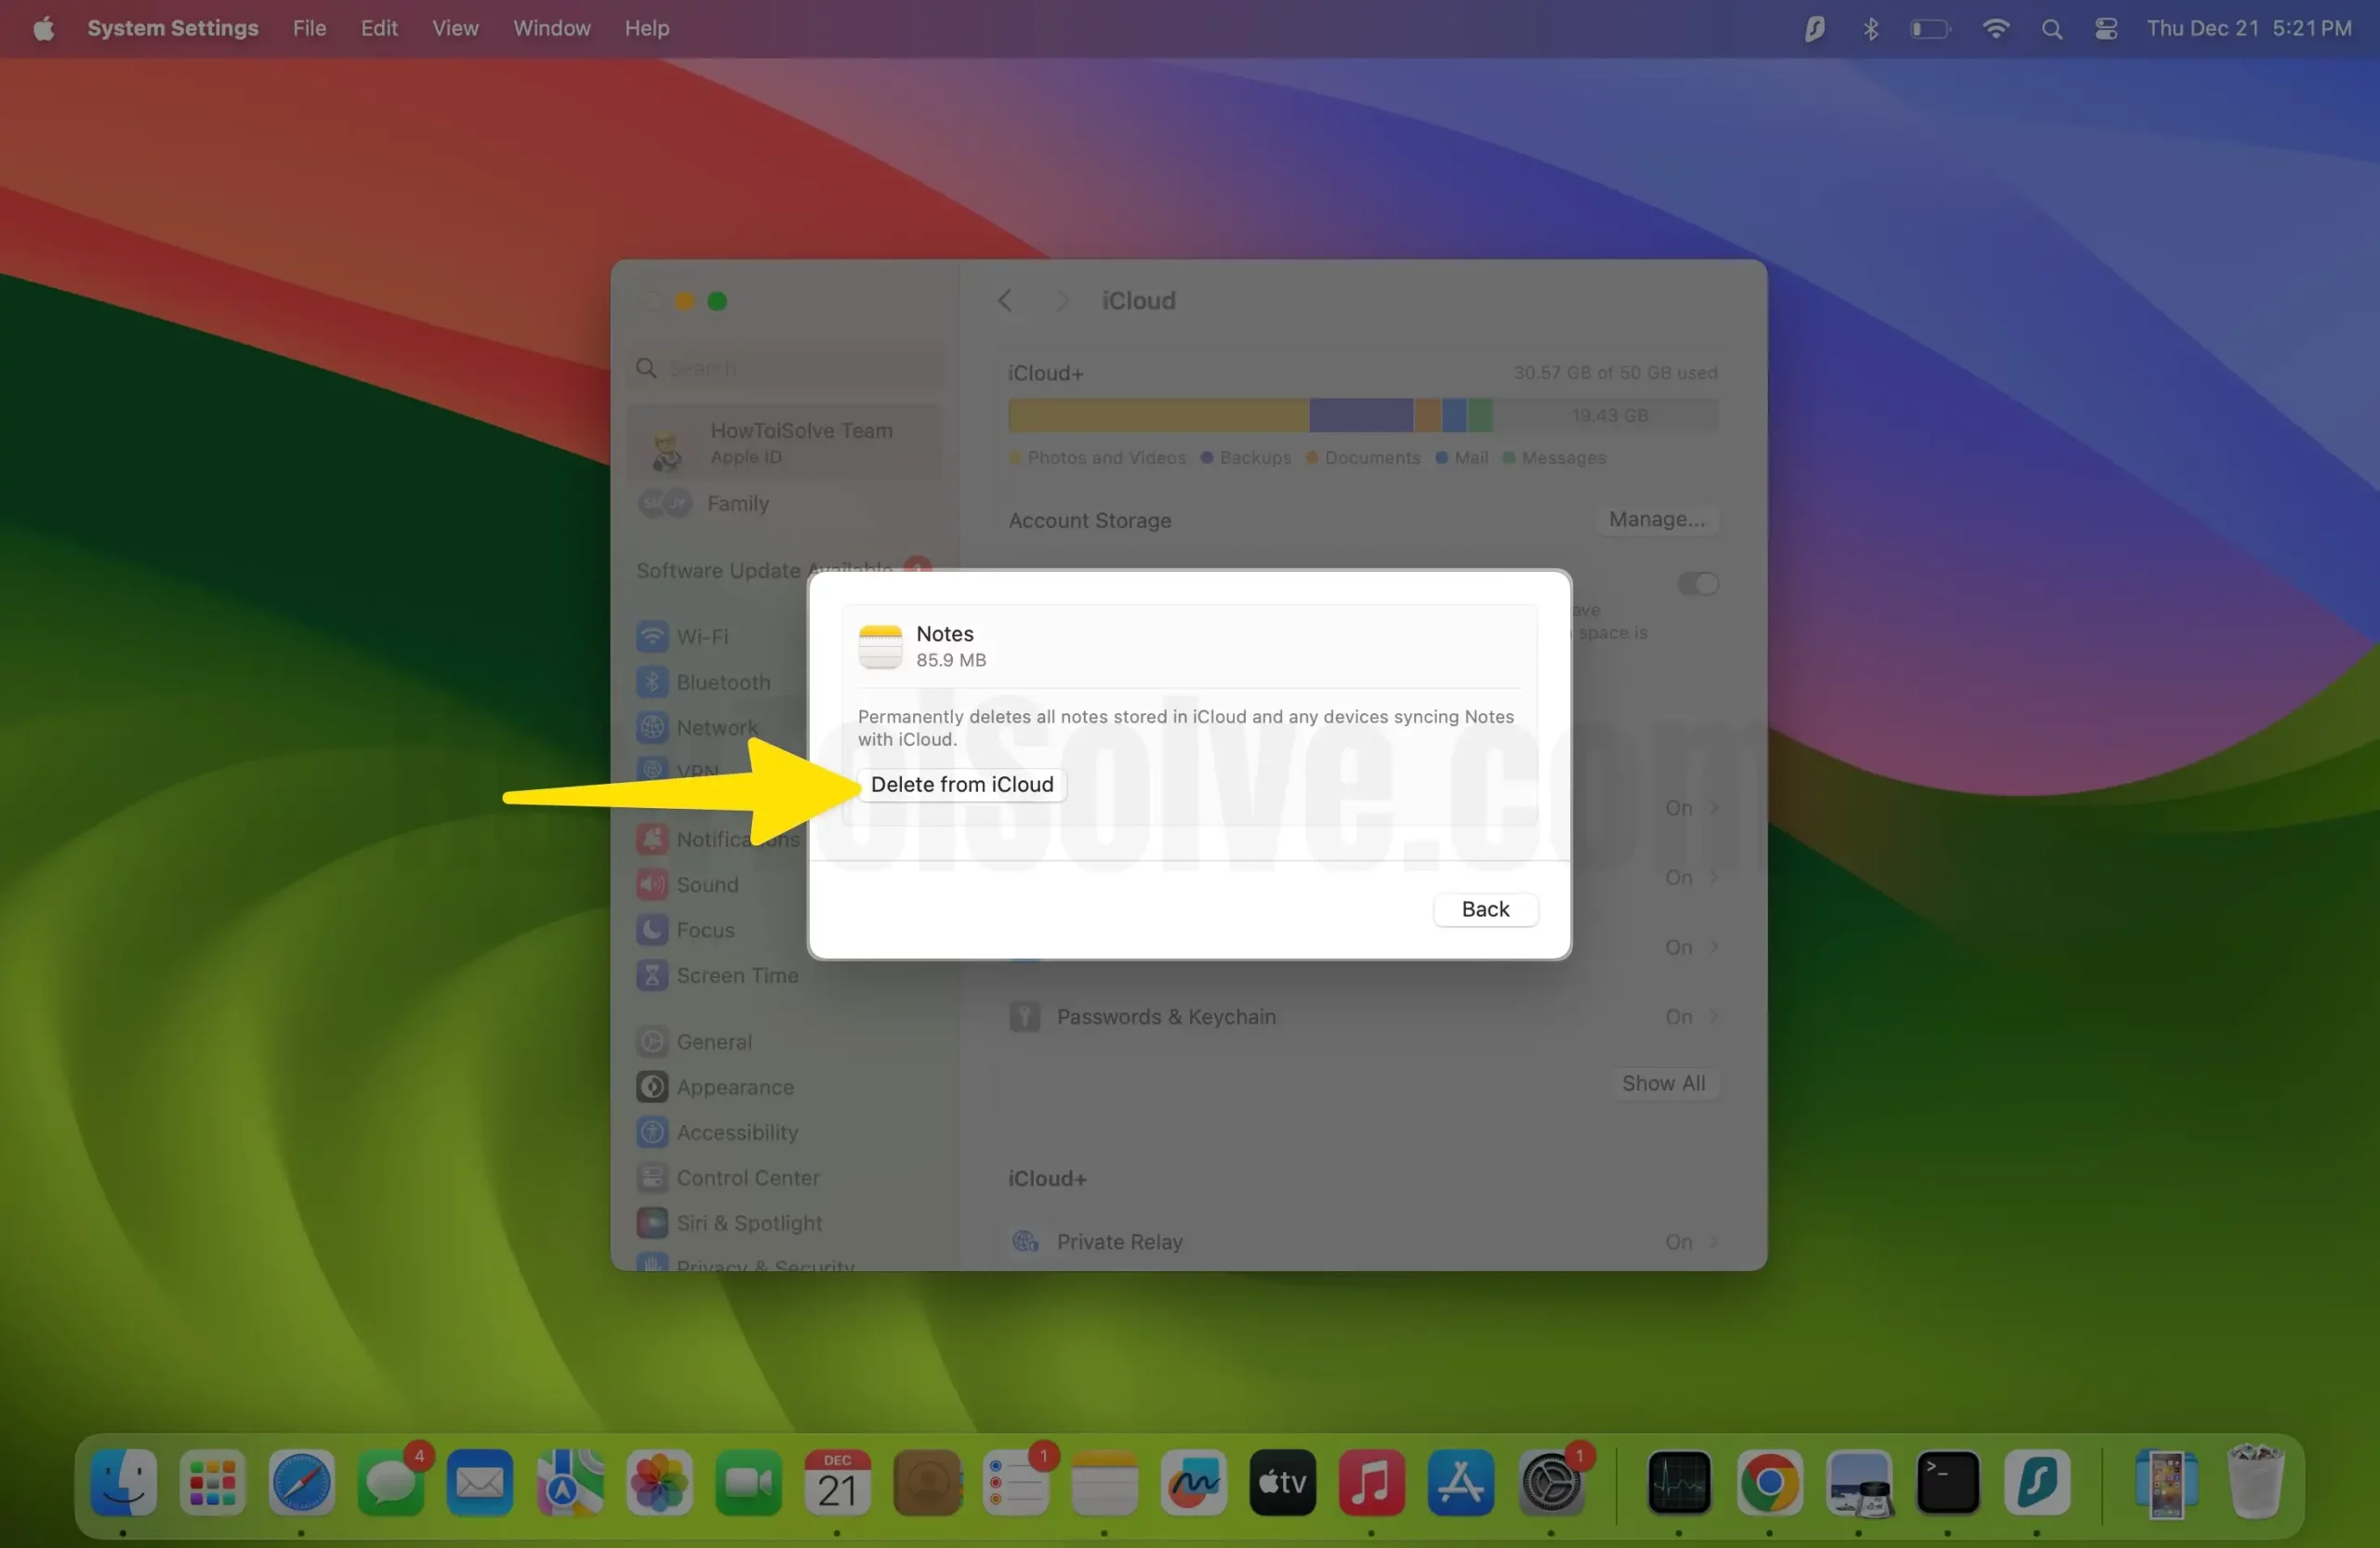Viewport: 2380px width, 1548px height.
Task: Open Finder from the Dock
Action: [123, 1482]
